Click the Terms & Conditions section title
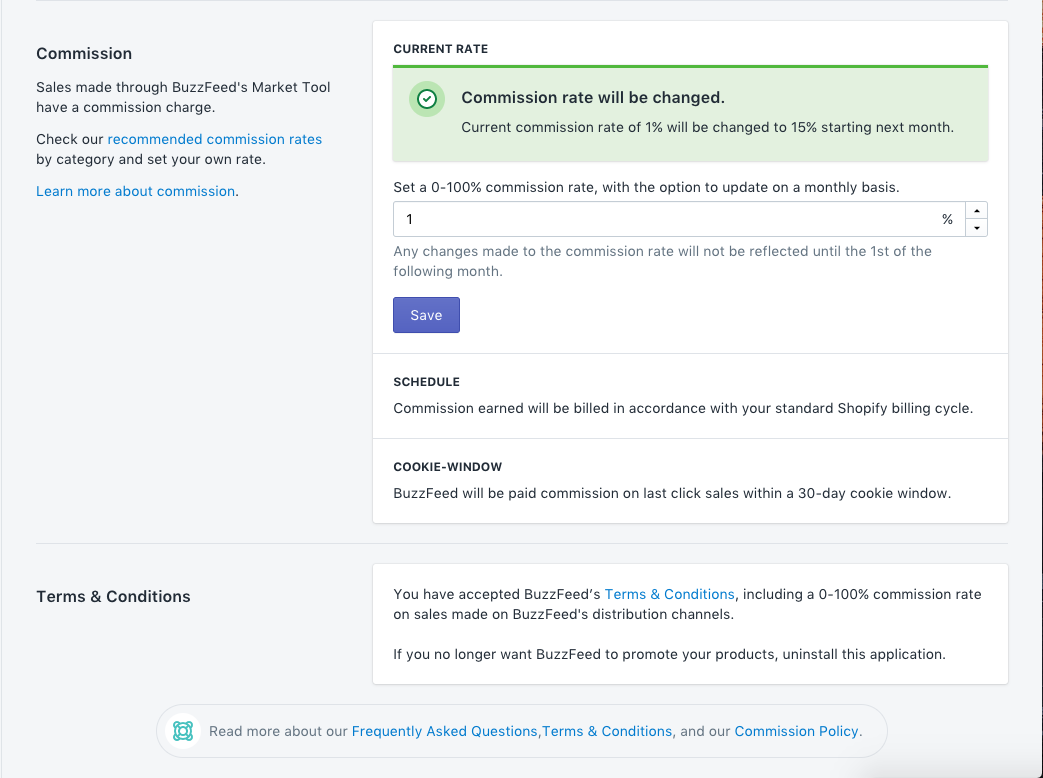The image size is (1043, 778). (x=113, y=596)
